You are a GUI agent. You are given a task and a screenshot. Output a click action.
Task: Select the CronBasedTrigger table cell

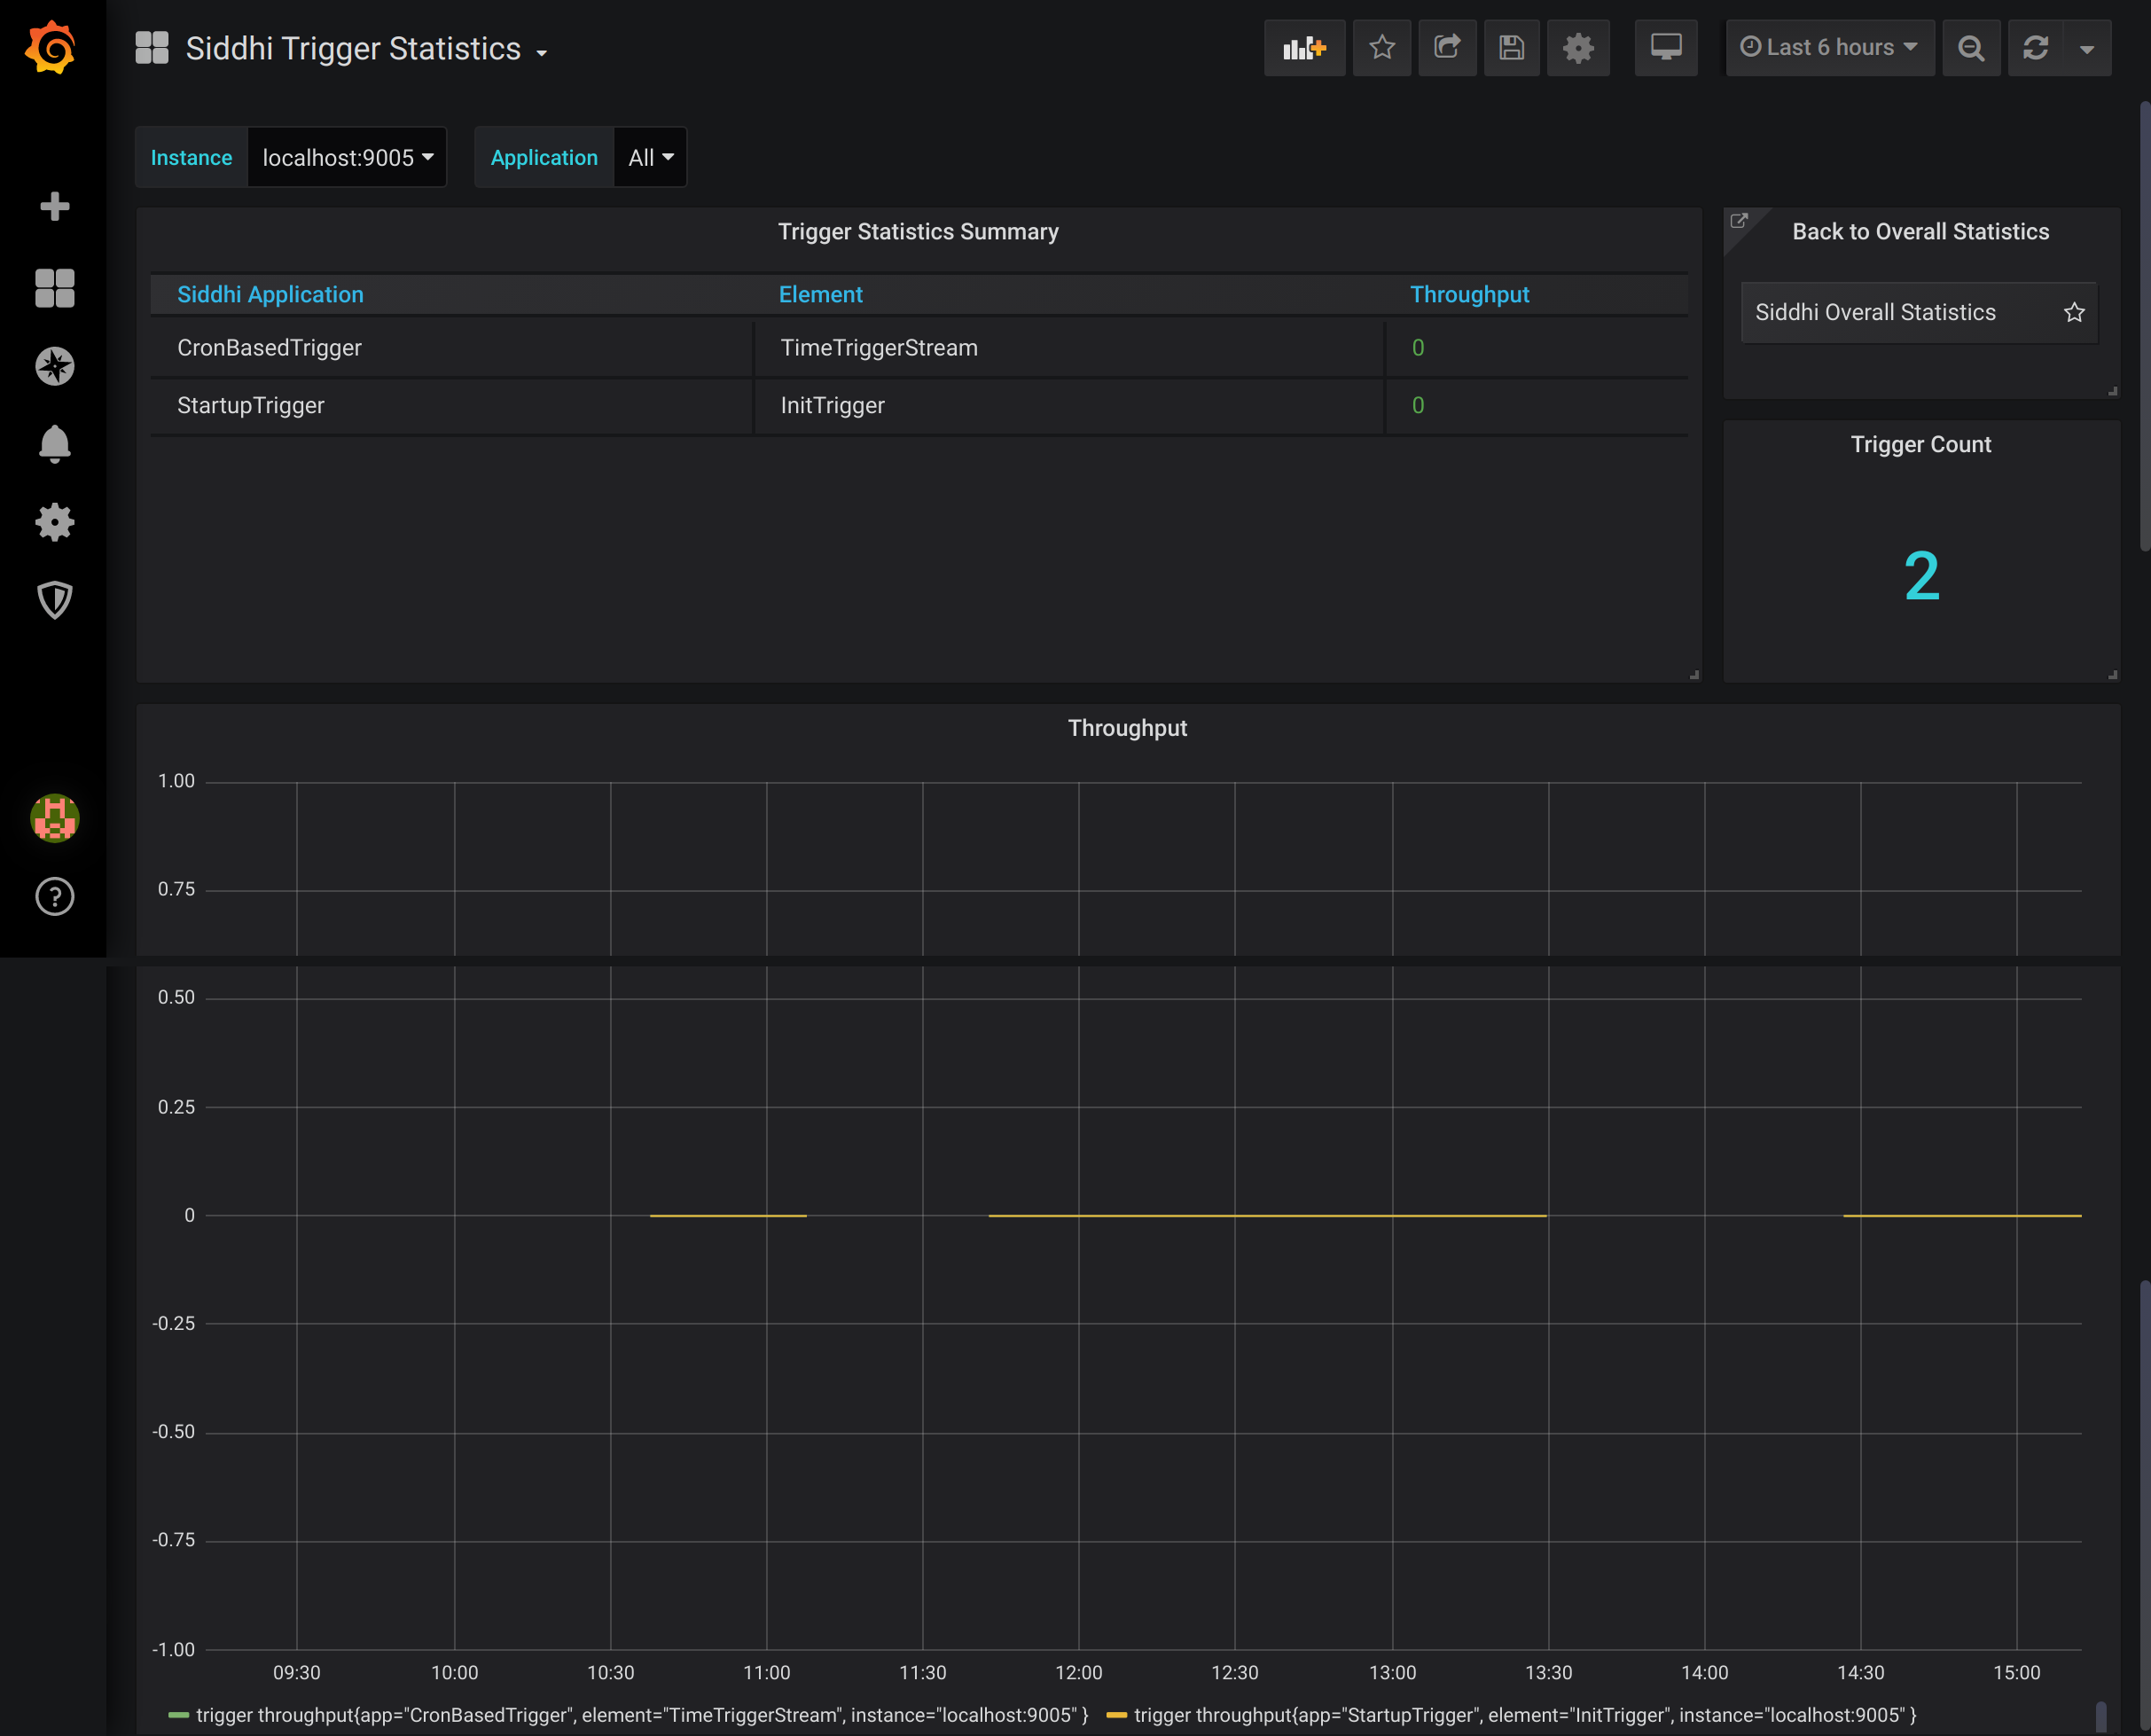(x=451, y=348)
